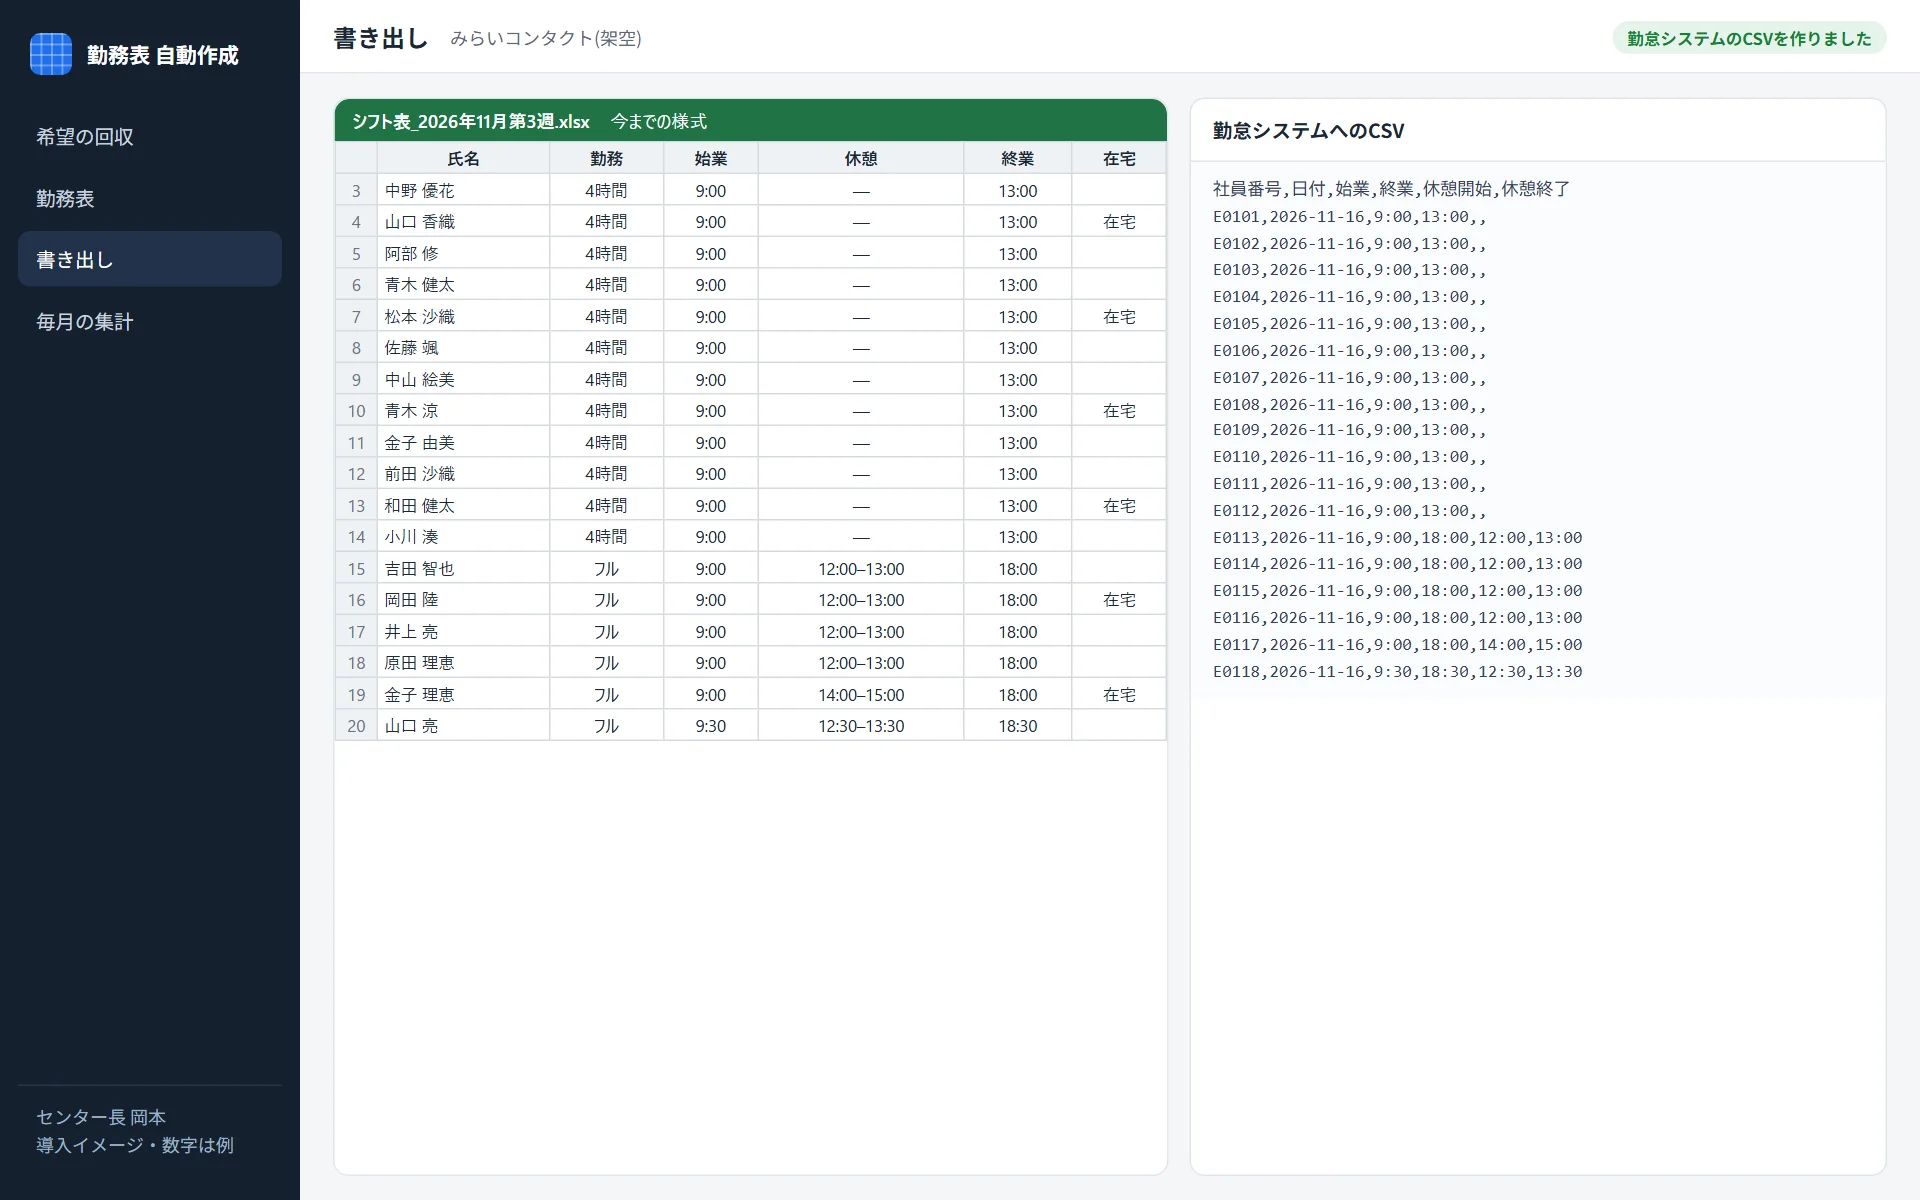Click the 休憩 column header
The width and height of the screenshot is (1920, 1200).
(861, 158)
